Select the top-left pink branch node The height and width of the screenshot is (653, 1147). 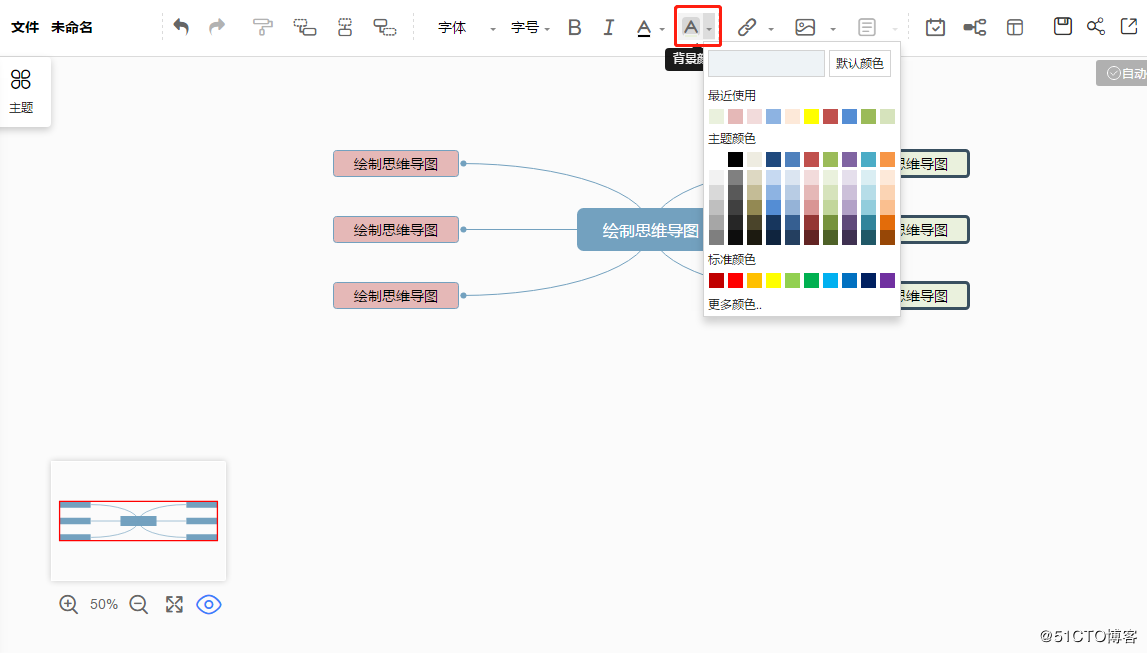pos(396,164)
